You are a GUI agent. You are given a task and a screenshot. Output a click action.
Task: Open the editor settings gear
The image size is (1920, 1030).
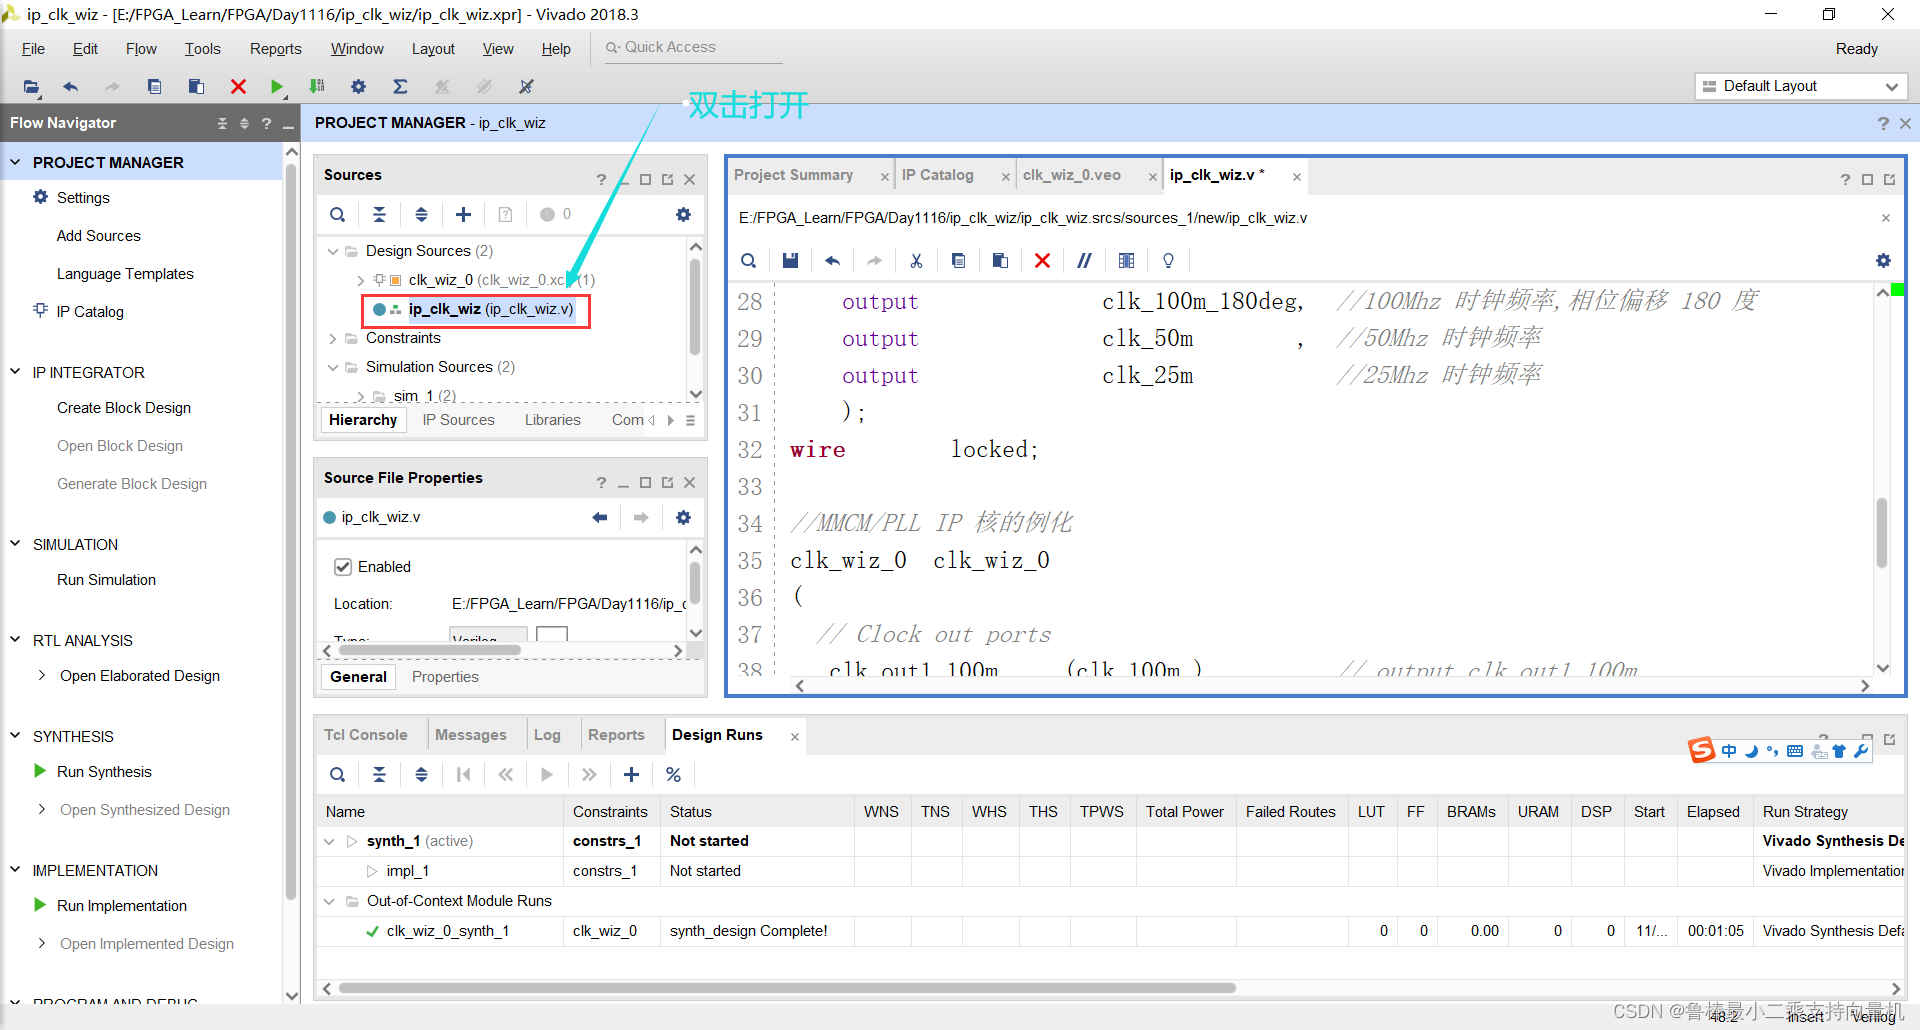[1883, 260]
